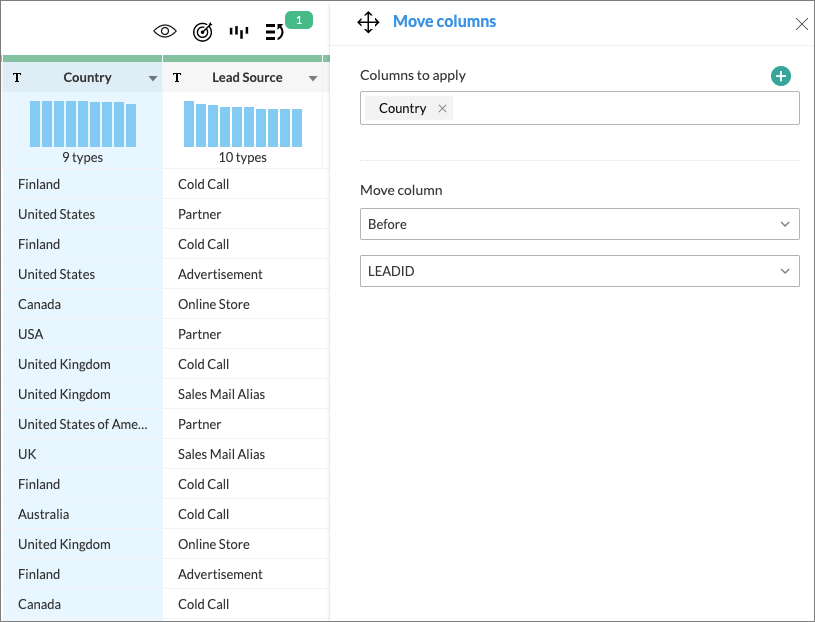Click the United States of America cell
Image resolution: width=815 pixels, height=622 pixels.
(82, 424)
